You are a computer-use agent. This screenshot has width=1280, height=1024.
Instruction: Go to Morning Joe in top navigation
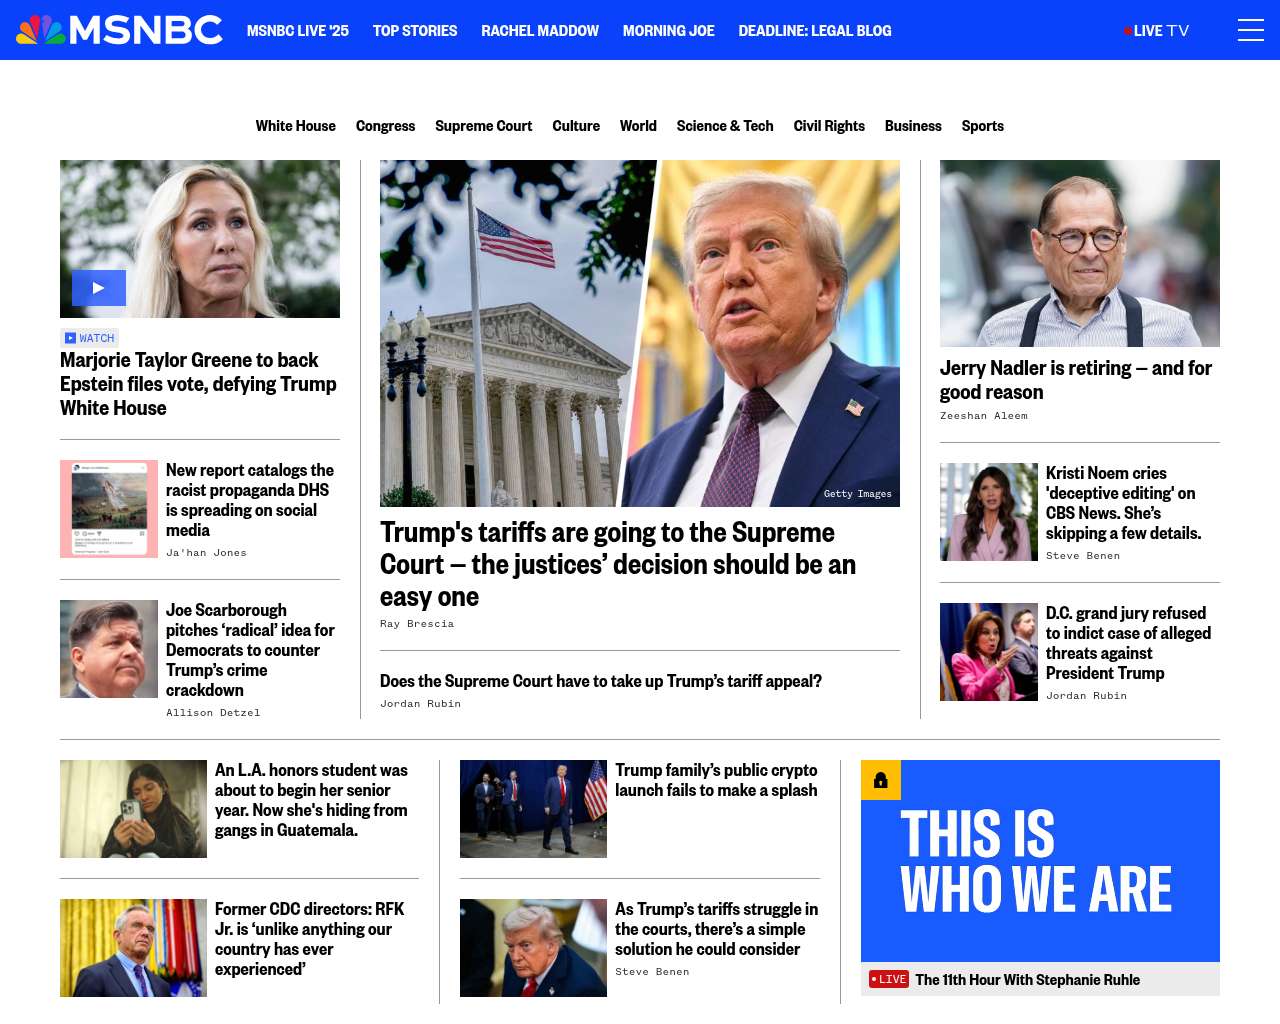pyautogui.click(x=668, y=31)
